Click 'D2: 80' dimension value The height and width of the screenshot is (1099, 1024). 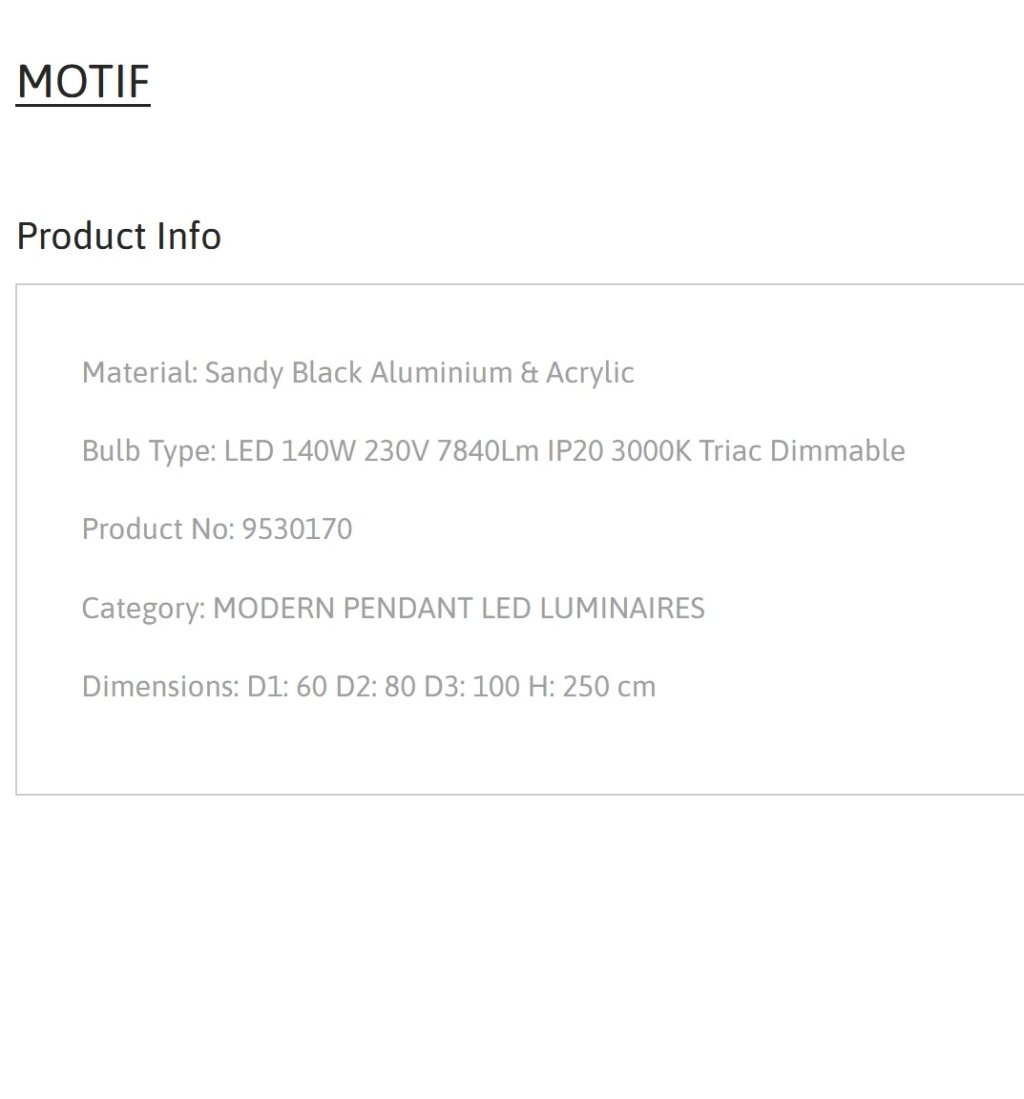(376, 687)
